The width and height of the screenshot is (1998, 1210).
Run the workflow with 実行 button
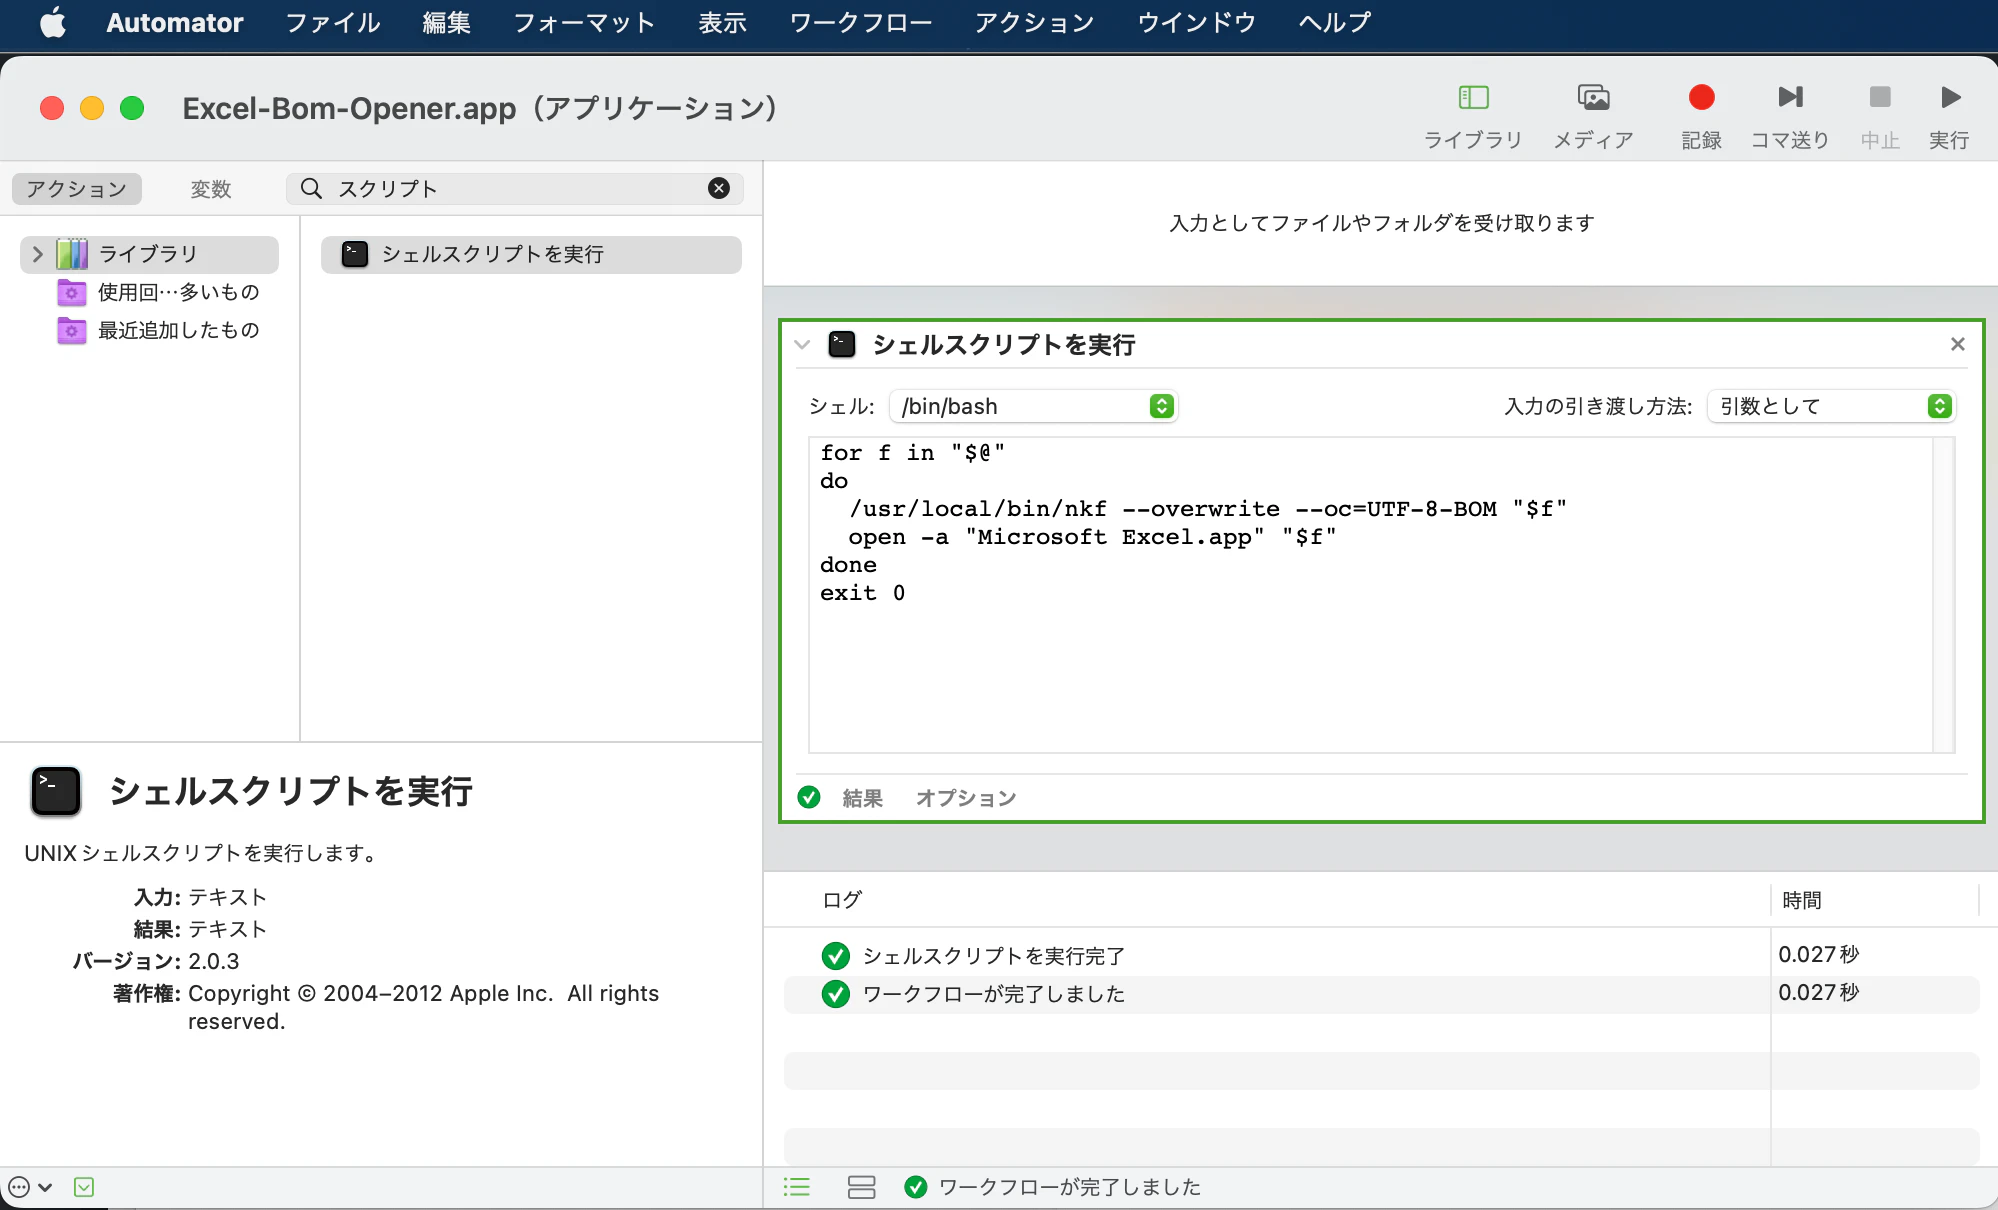point(1949,98)
